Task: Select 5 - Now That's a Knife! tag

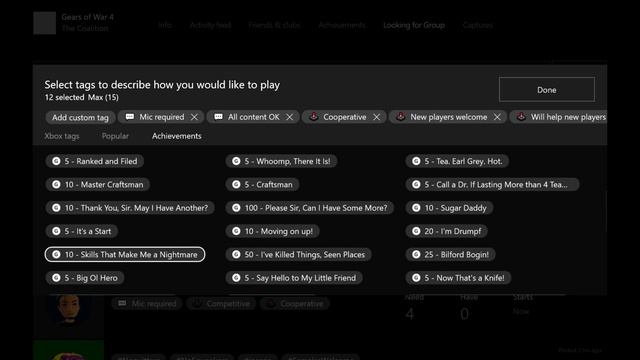Action: click(x=458, y=278)
